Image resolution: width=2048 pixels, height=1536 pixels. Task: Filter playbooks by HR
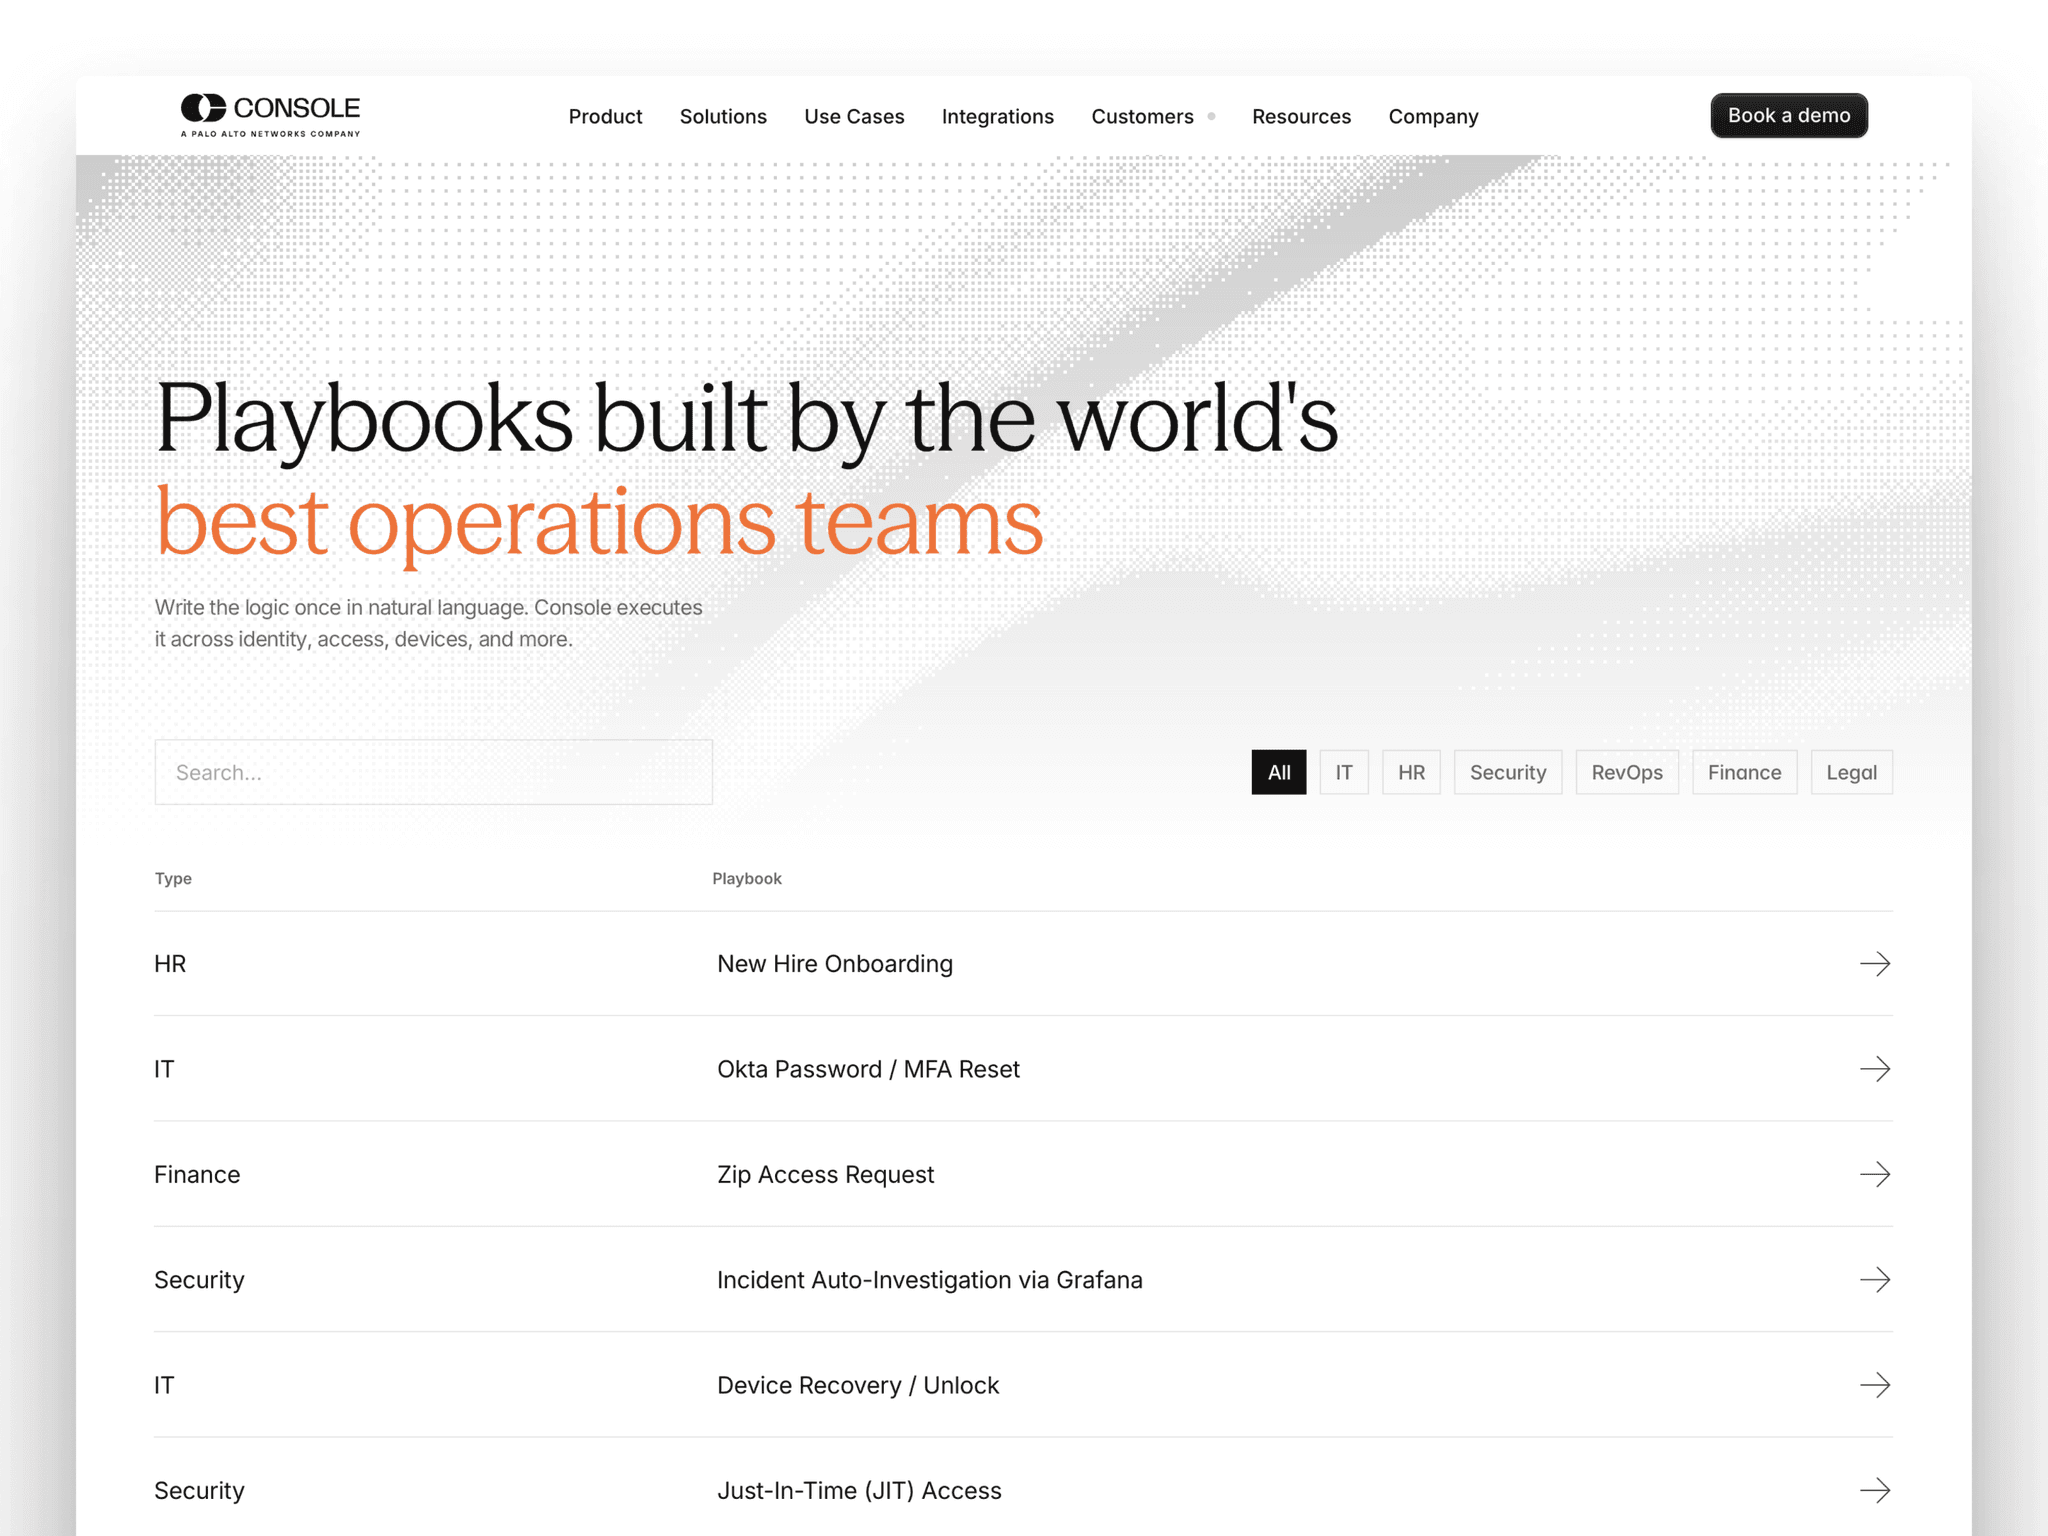[x=1411, y=772]
